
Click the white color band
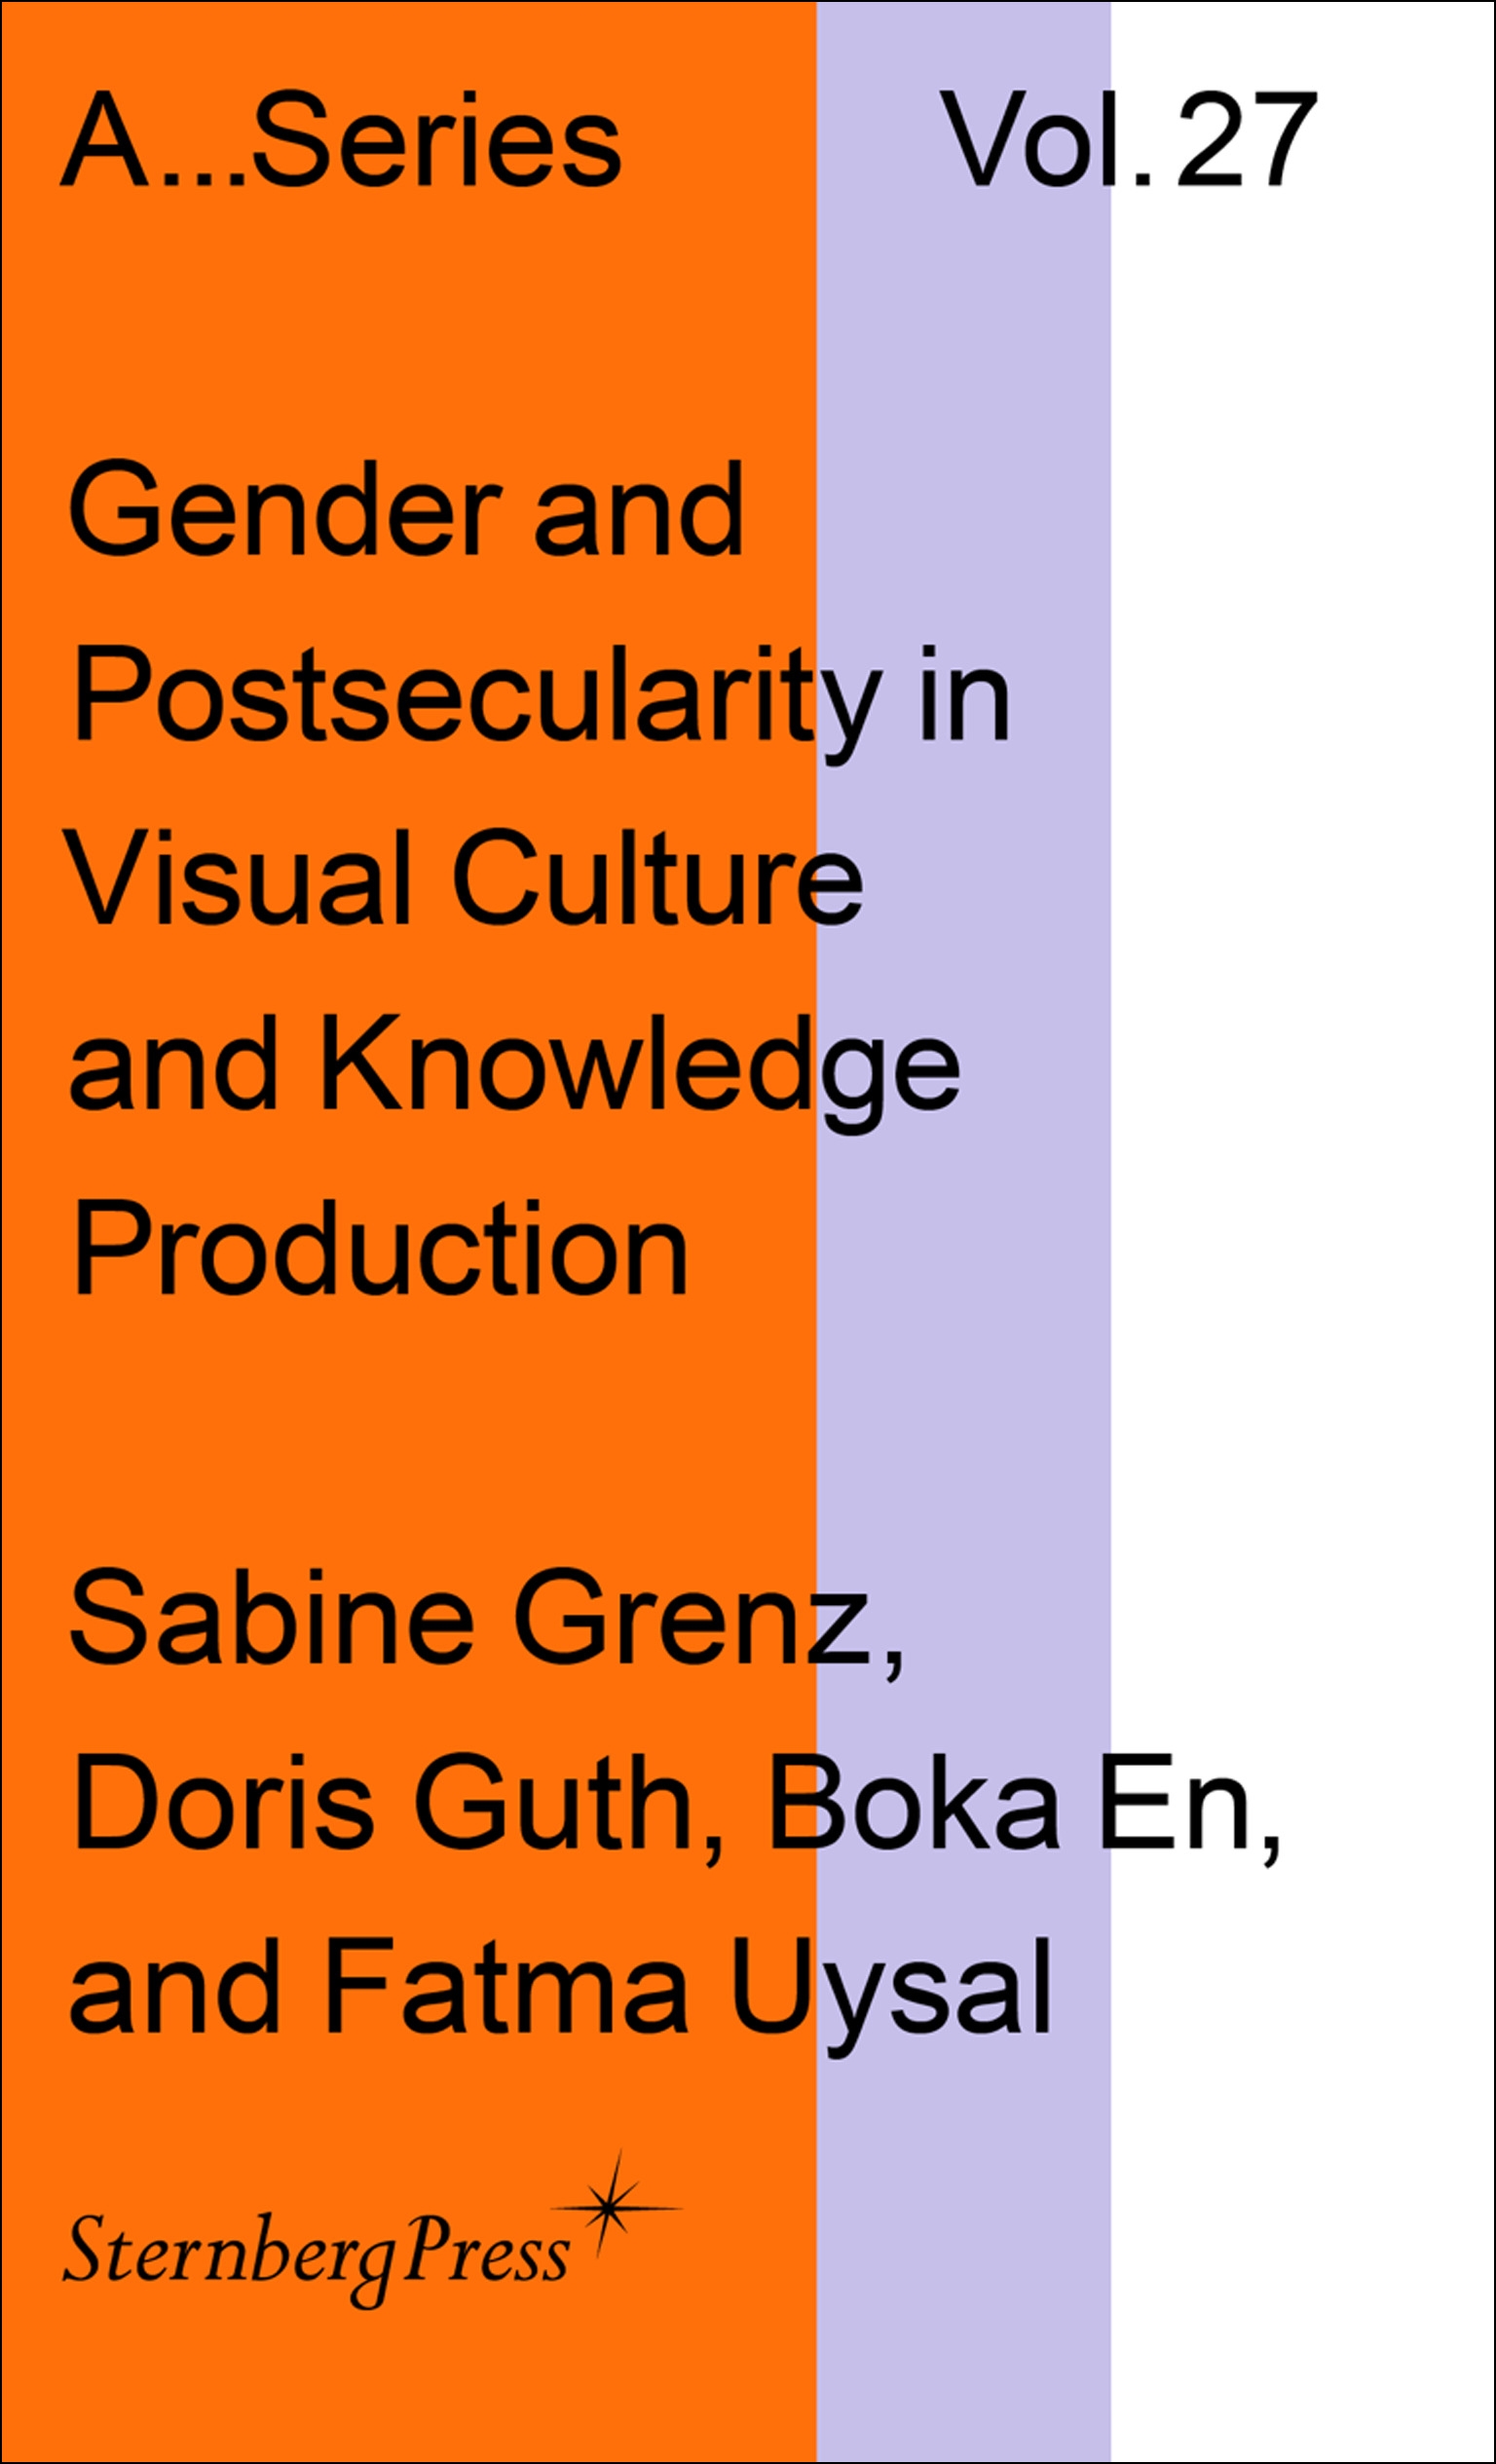click(1303, 1232)
